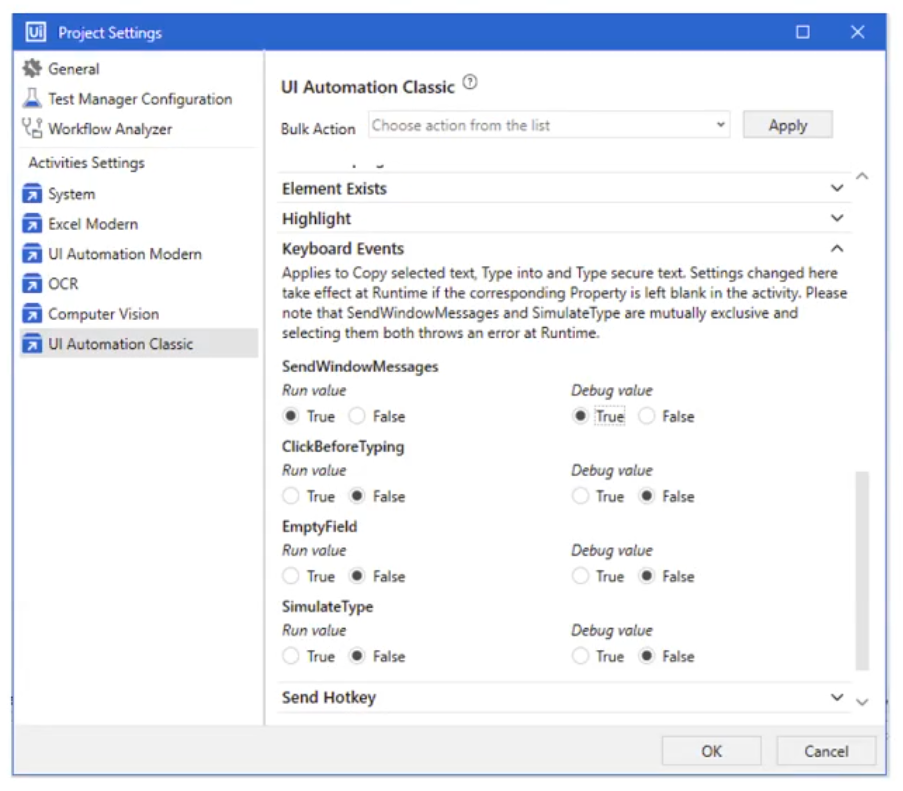Close the Project Settings window

click(857, 32)
